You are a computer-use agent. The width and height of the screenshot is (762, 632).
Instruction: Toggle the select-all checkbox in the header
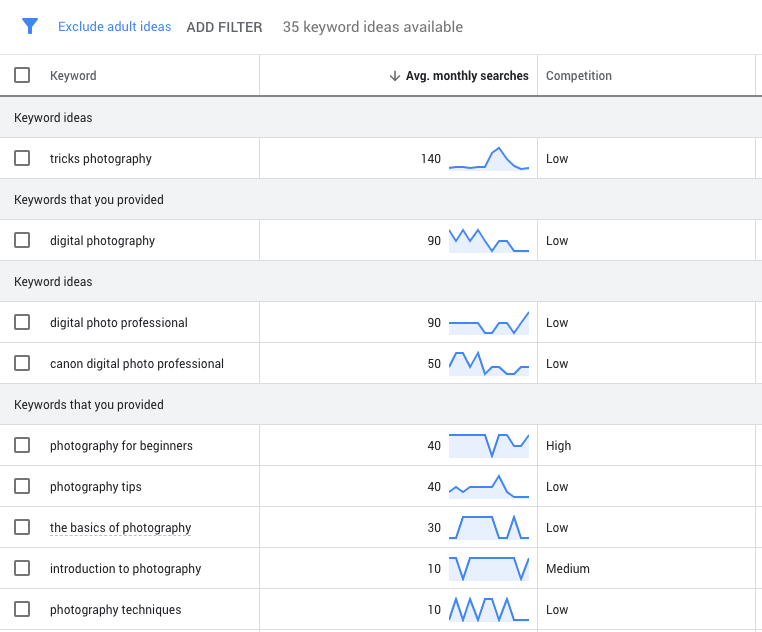point(22,75)
